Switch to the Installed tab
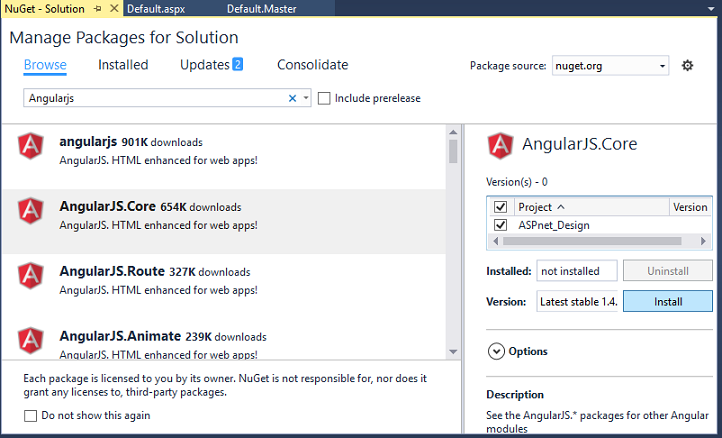 (123, 65)
